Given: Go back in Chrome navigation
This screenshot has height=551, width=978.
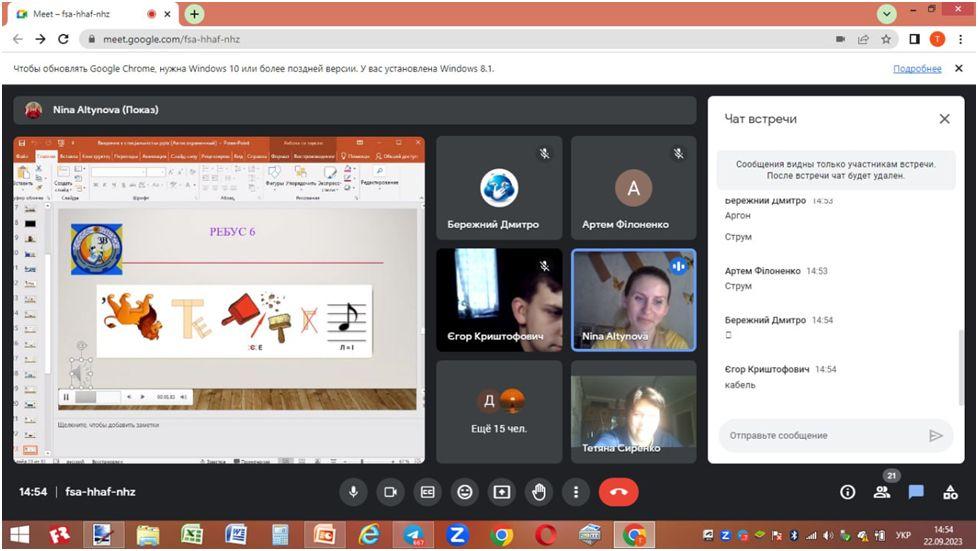Looking at the screenshot, I should click(x=18, y=39).
